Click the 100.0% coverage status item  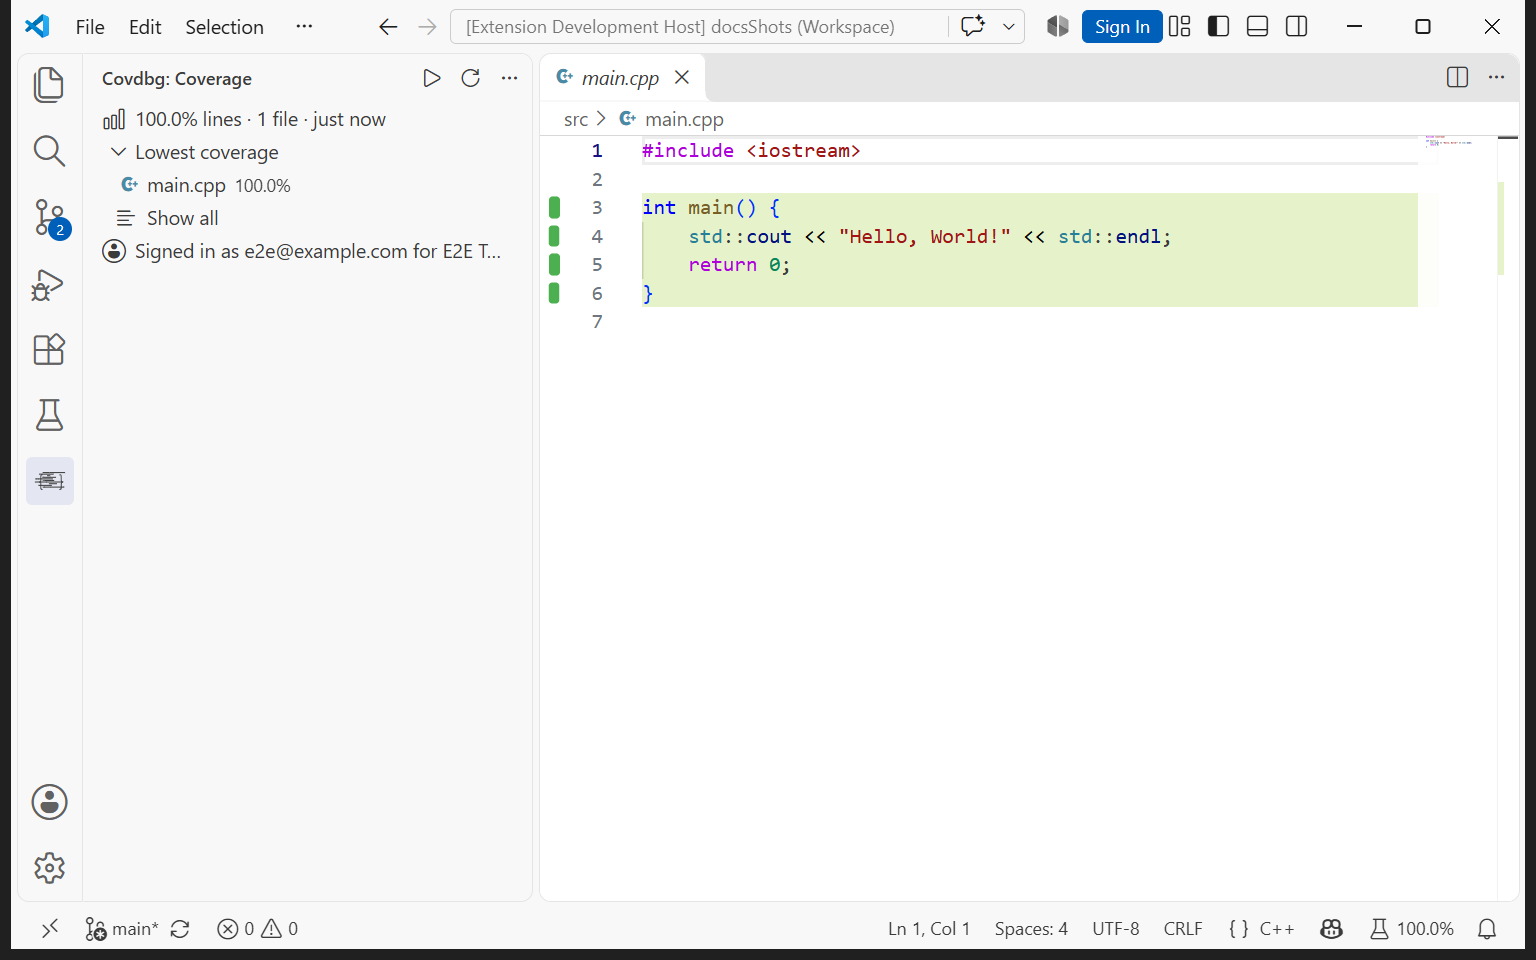1411,929
